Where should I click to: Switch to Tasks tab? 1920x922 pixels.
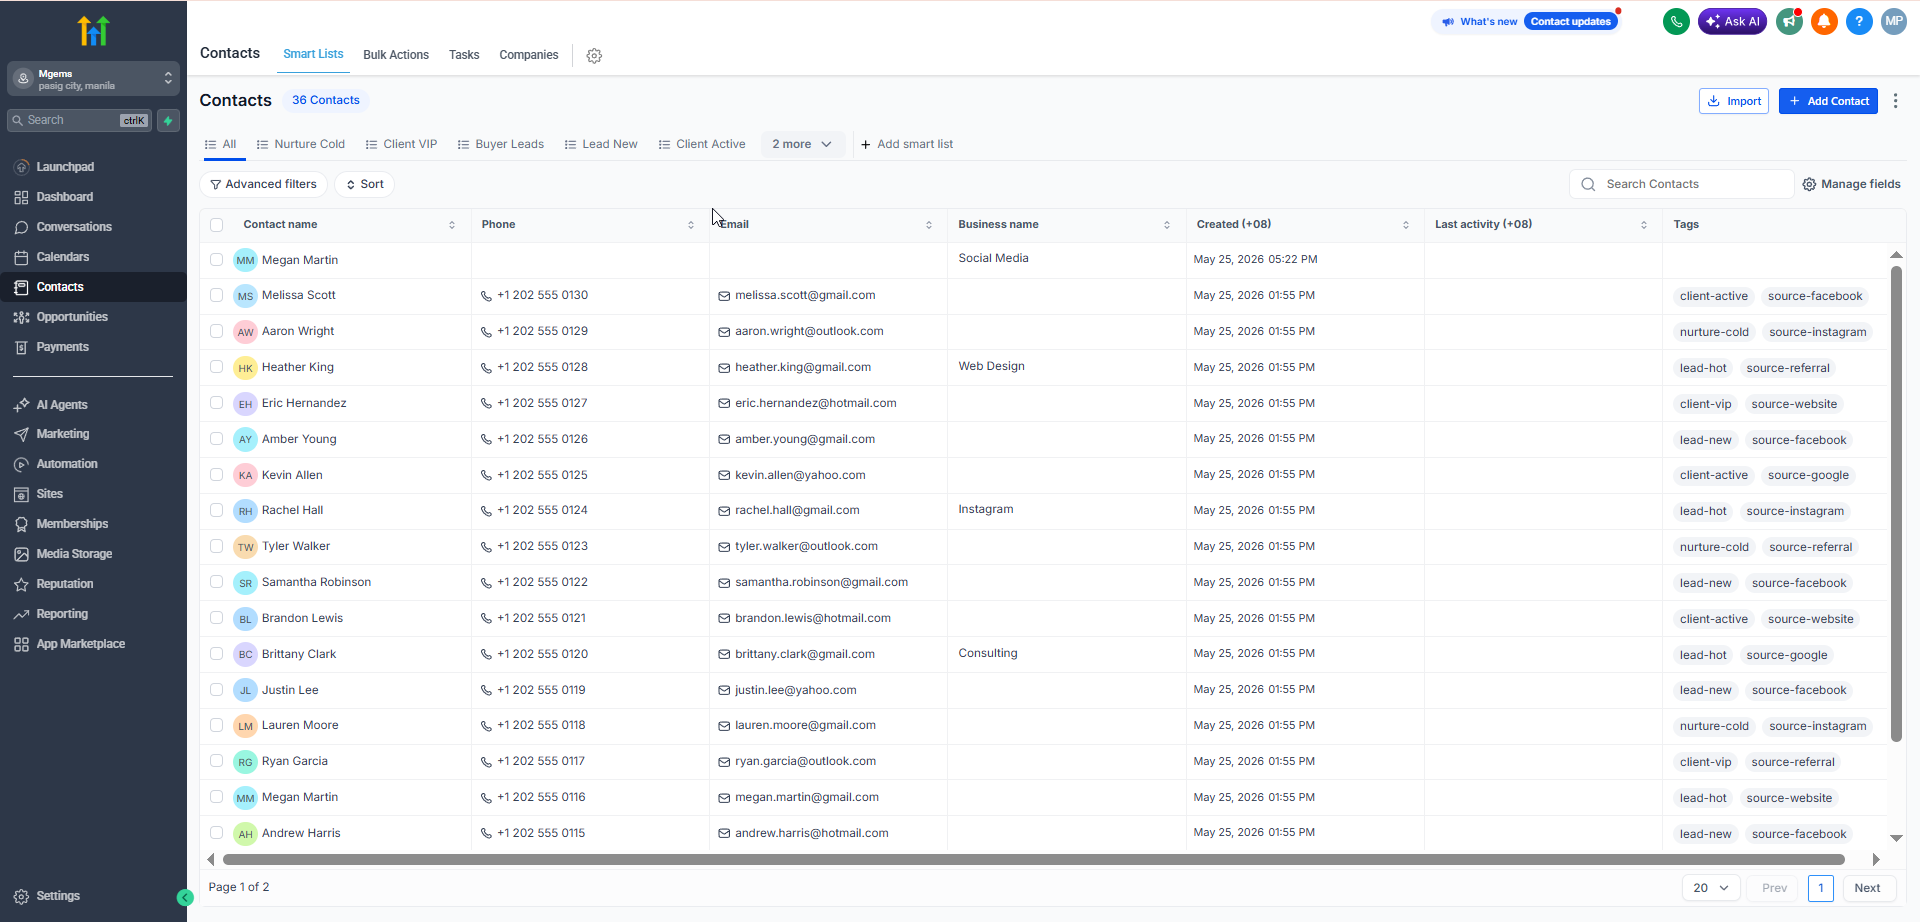click(464, 55)
